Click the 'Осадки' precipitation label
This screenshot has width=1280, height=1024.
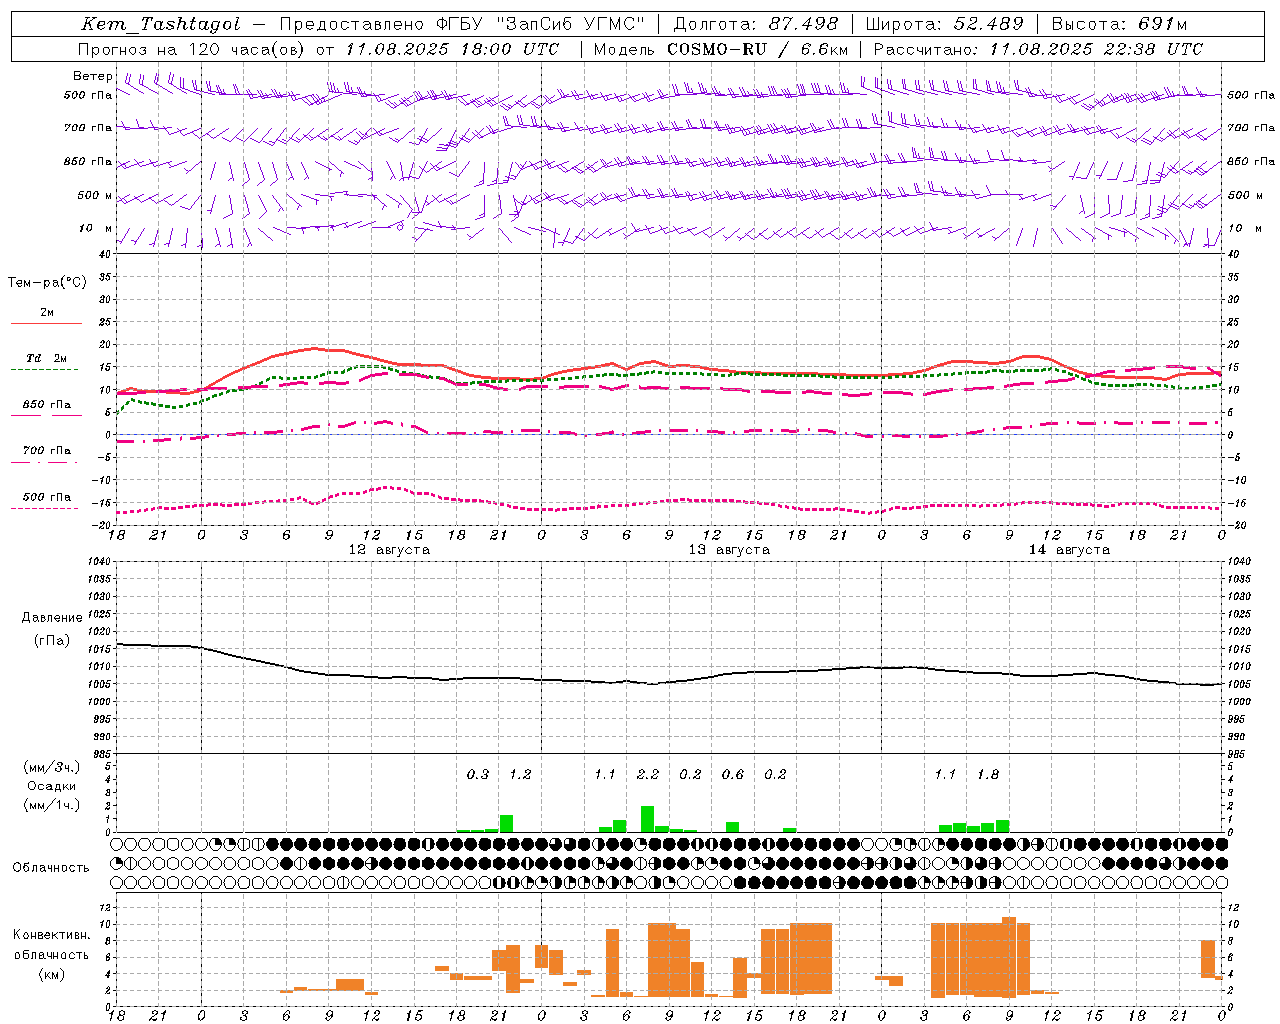pyautogui.click(x=52, y=786)
